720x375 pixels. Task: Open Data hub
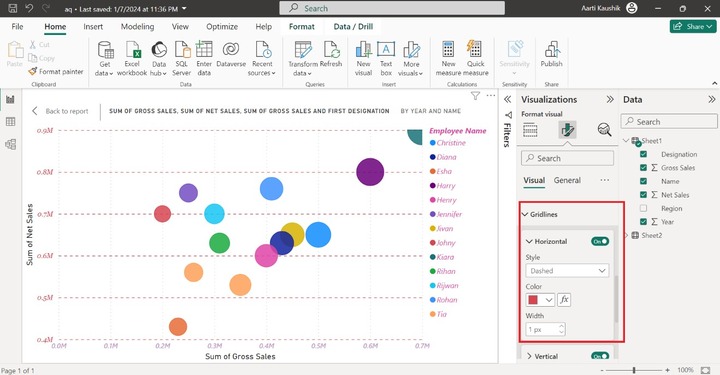click(x=158, y=58)
